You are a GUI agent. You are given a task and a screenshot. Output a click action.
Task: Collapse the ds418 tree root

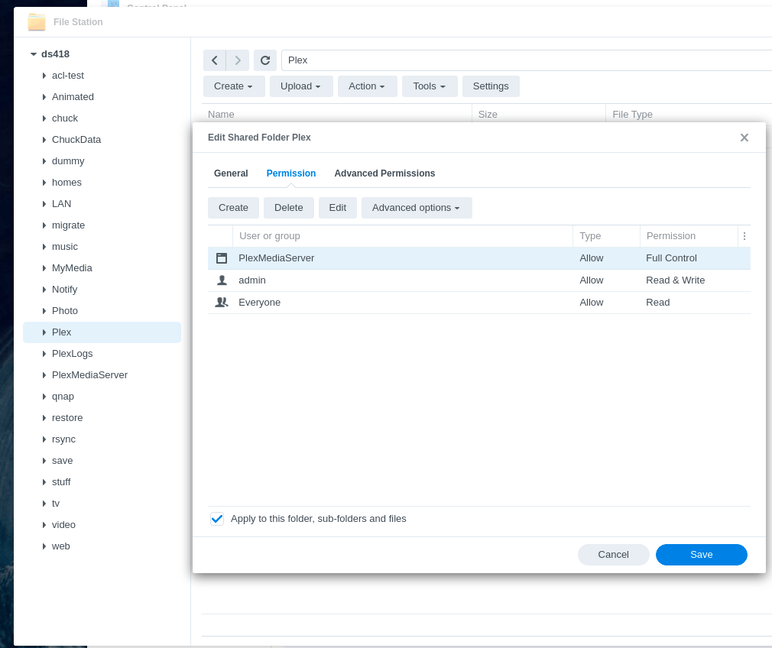tap(33, 54)
